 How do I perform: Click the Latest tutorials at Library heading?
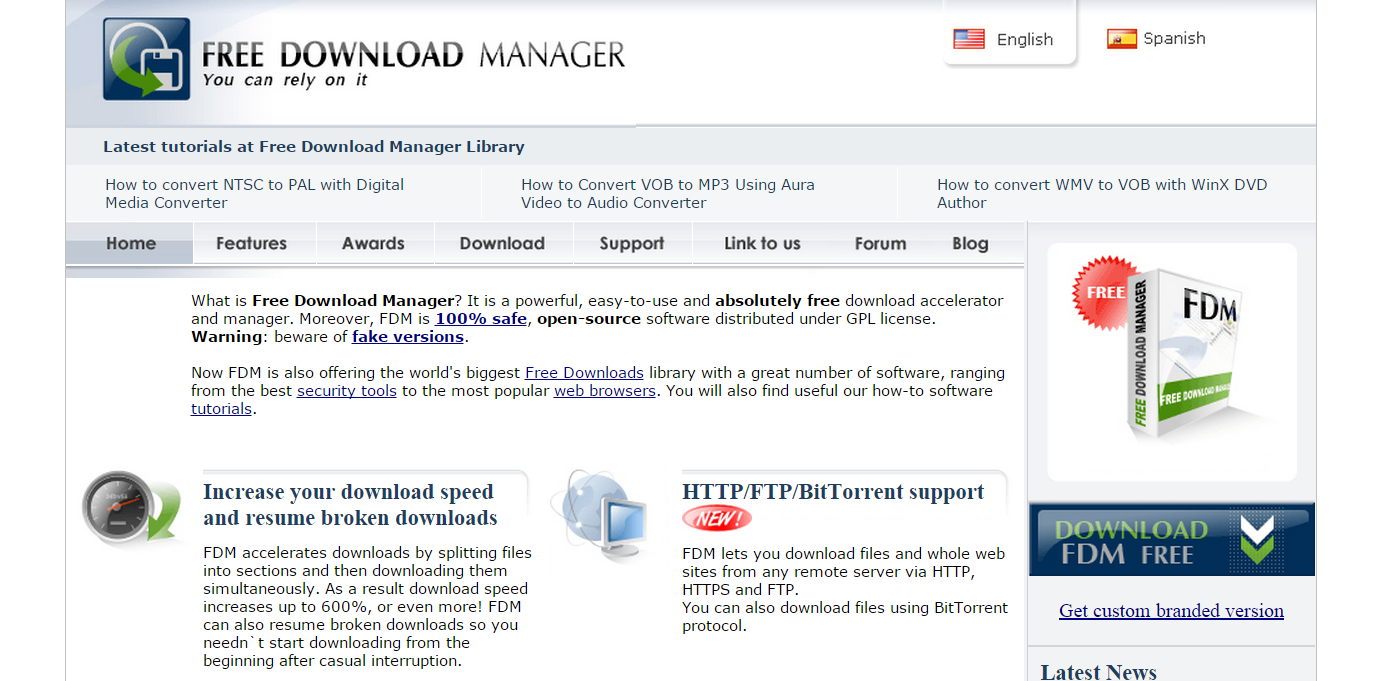[314, 146]
